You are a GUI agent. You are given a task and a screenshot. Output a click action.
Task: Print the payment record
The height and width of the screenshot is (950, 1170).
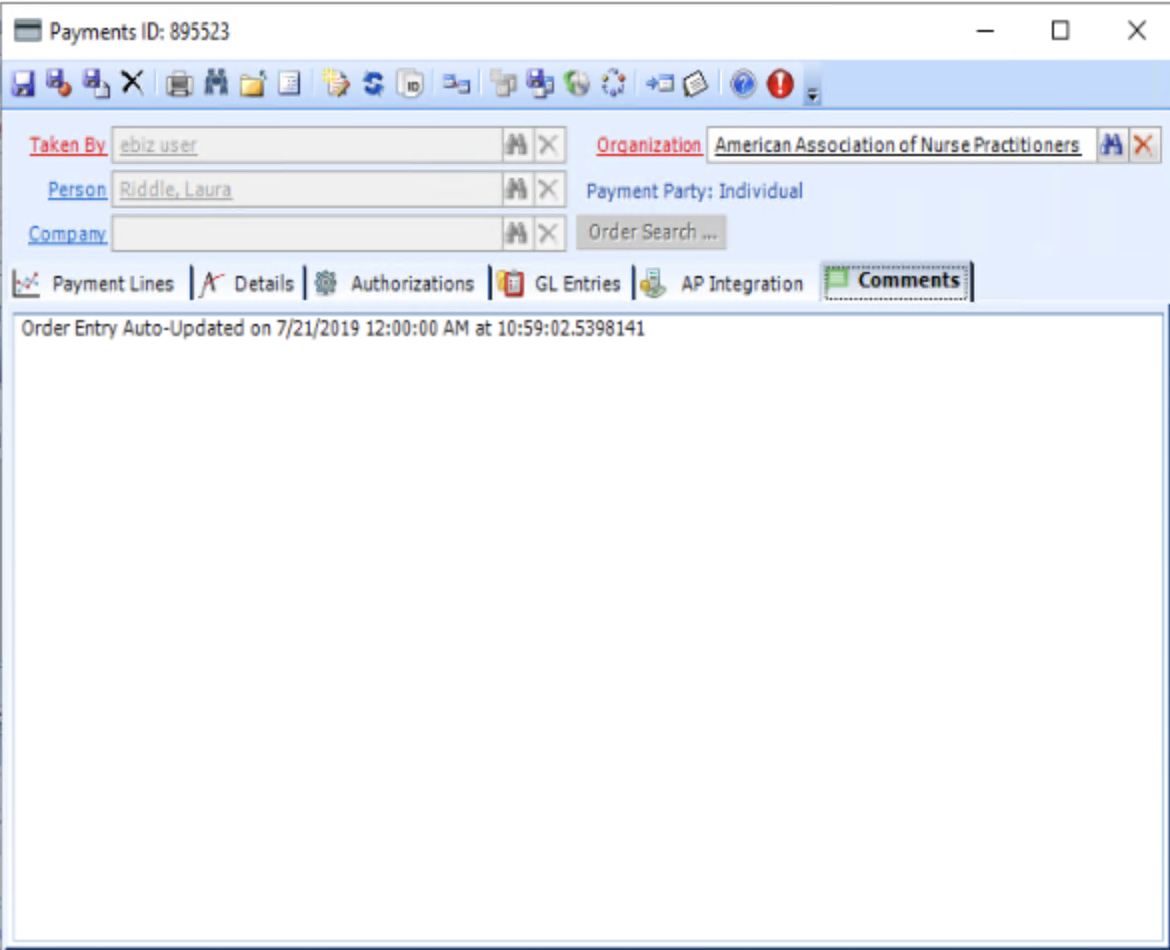[x=180, y=85]
